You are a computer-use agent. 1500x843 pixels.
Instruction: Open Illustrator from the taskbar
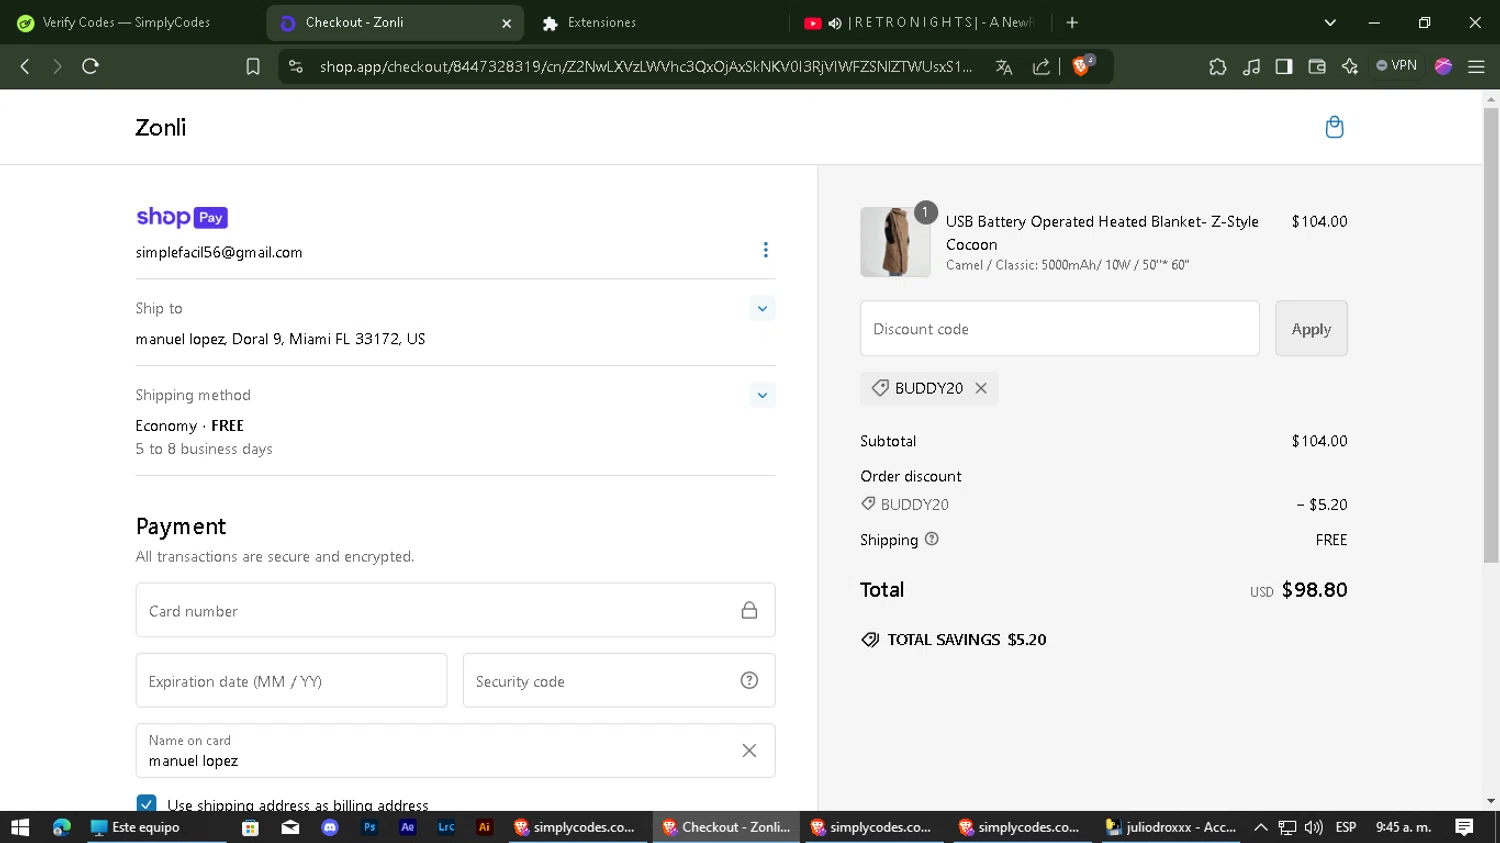tap(485, 827)
